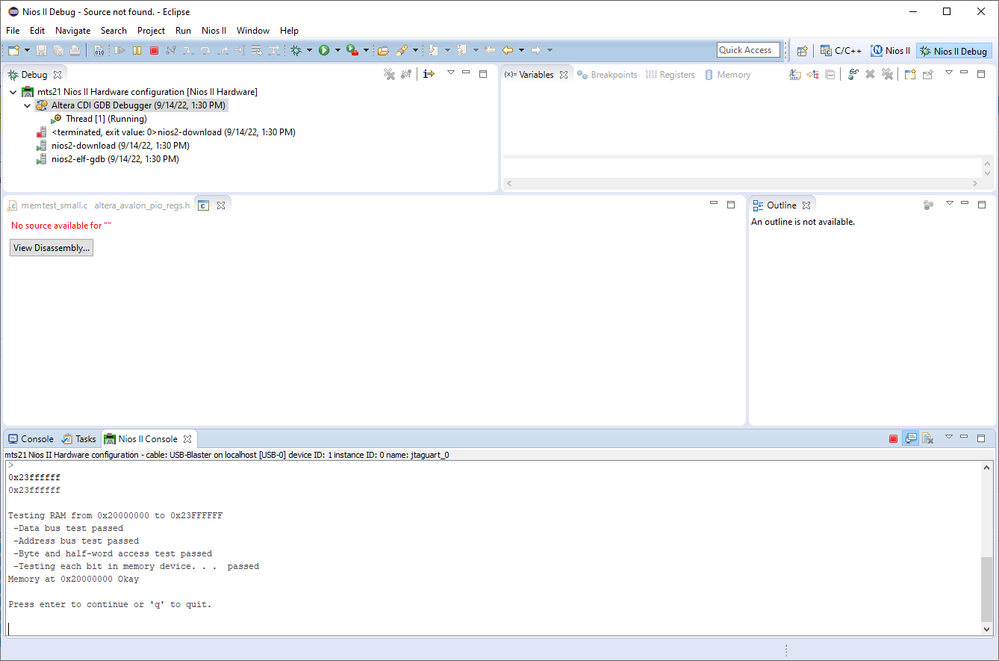The height and width of the screenshot is (661, 999).
Task: Select the Nios II Debug perspective button
Action: pyautogui.click(x=954, y=51)
